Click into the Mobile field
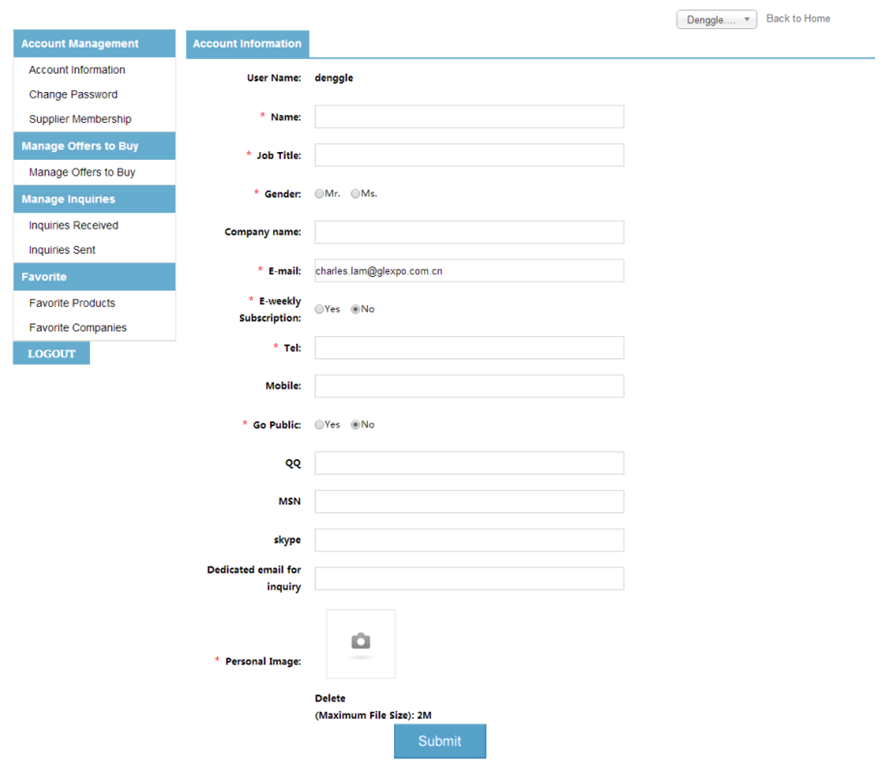 coord(469,386)
